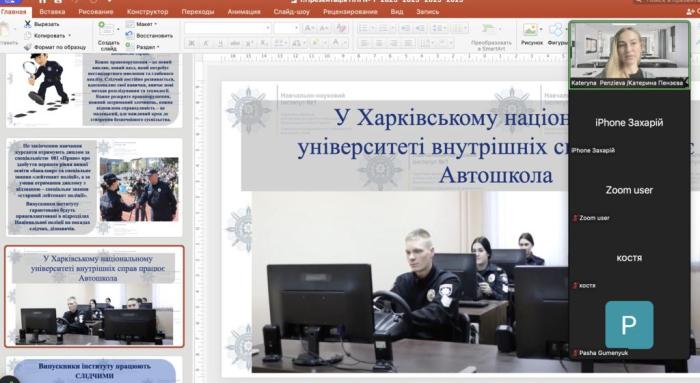Open the Фигуры shapes gallery
Screen dimensions: 700x383
[x=556, y=30]
